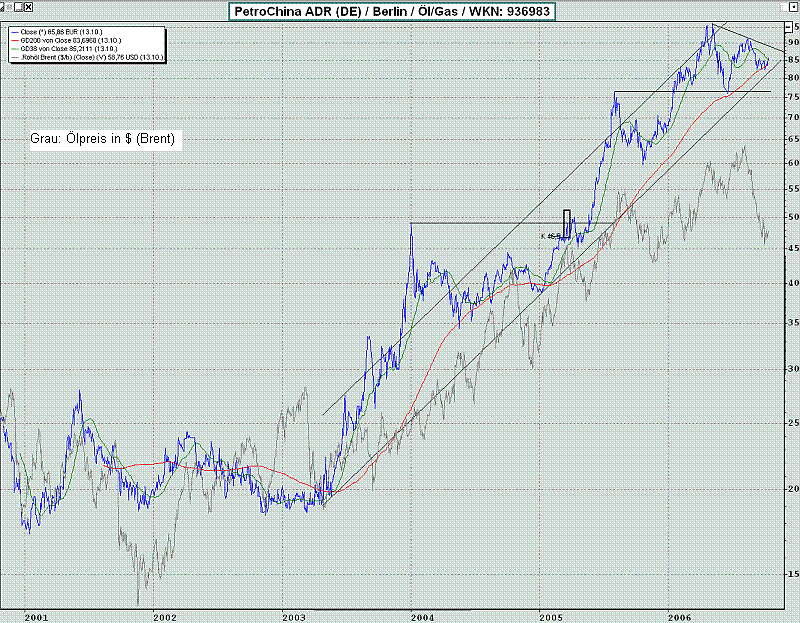Click green line swatch in legend
Screen dimensions: 800x623
tap(14, 49)
